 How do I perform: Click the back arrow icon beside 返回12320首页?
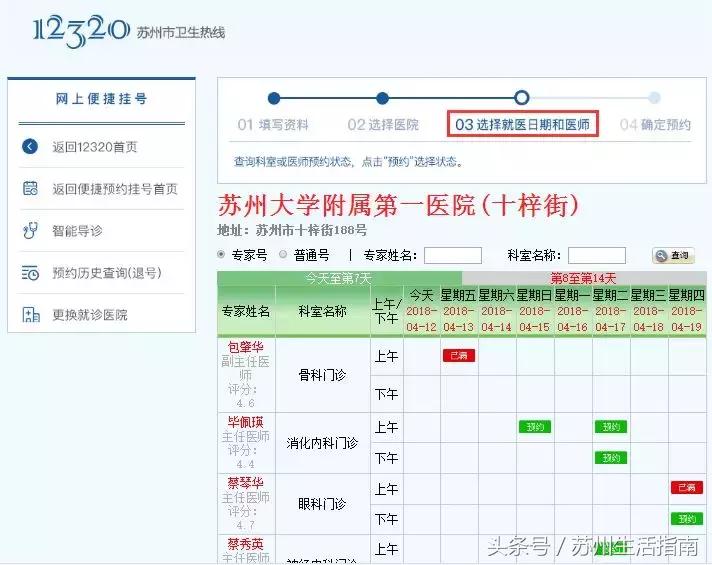coord(30,147)
